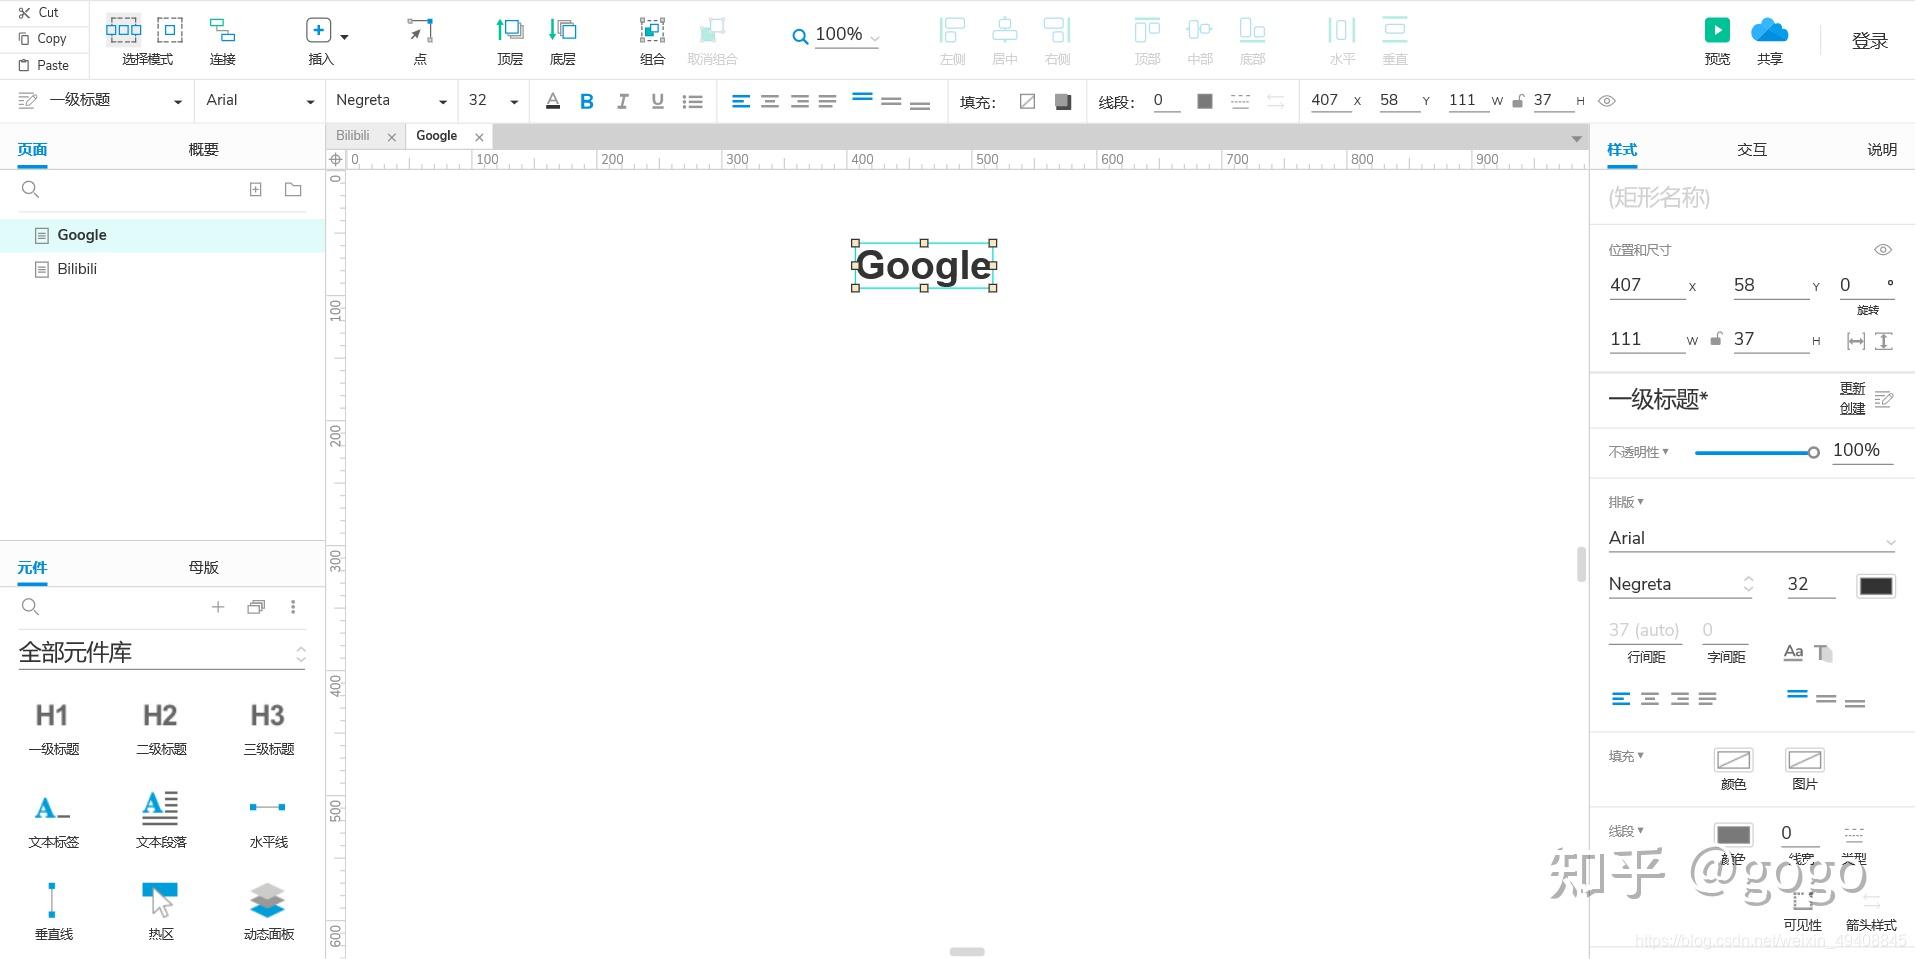Viewport: 1916px width, 959px height.
Task: Toggle italic in the format toolbar
Action: click(622, 101)
